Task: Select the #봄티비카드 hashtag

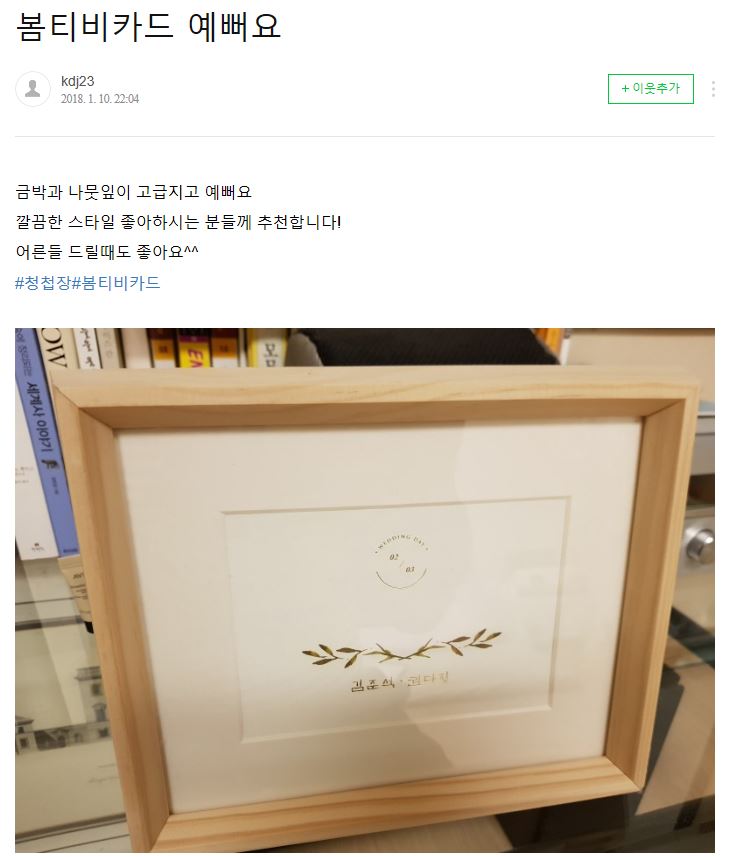Action: [116, 283]
